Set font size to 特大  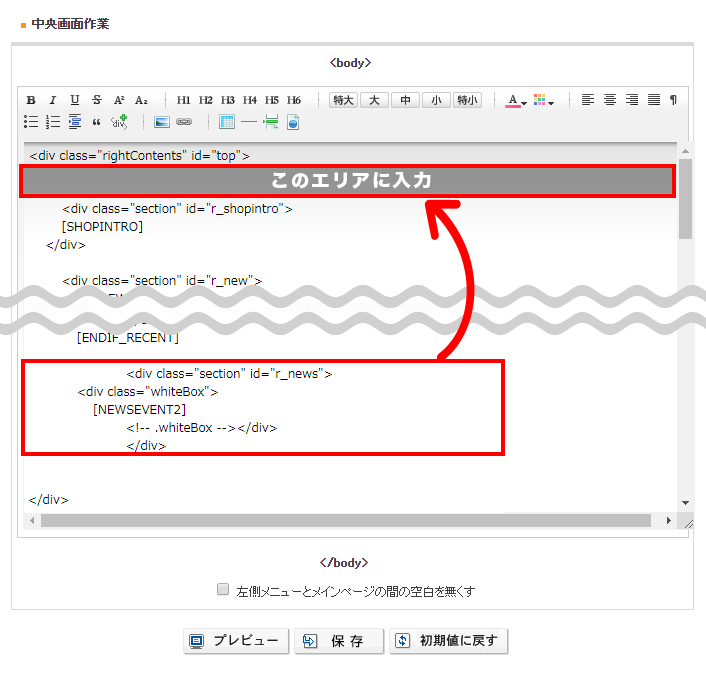(x=344, y=100)
